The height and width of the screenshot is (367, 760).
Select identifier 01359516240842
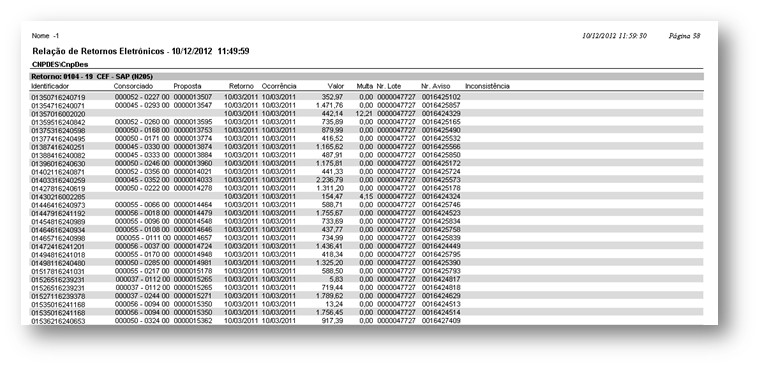click(x=58, y=122)
